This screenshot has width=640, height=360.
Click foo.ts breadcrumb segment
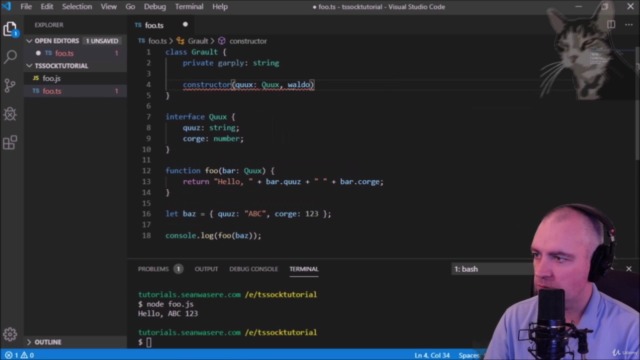point(157,41)
